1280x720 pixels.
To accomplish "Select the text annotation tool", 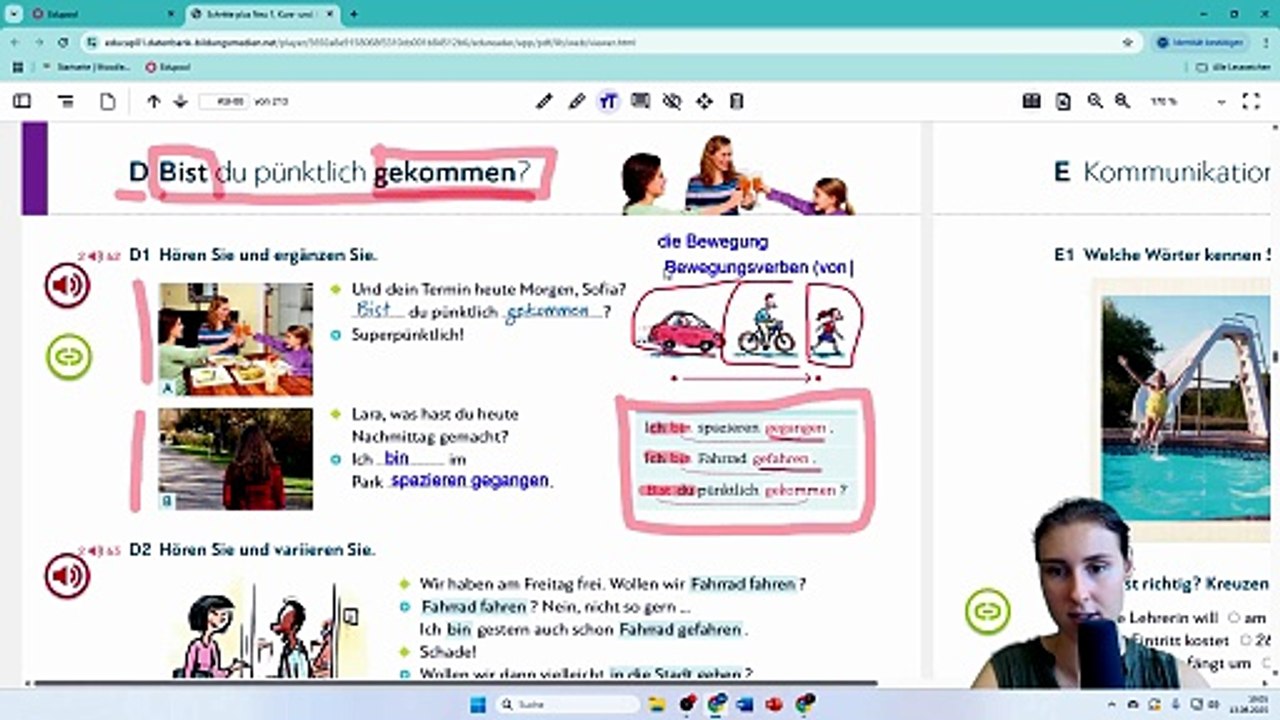I will [608, 101].
